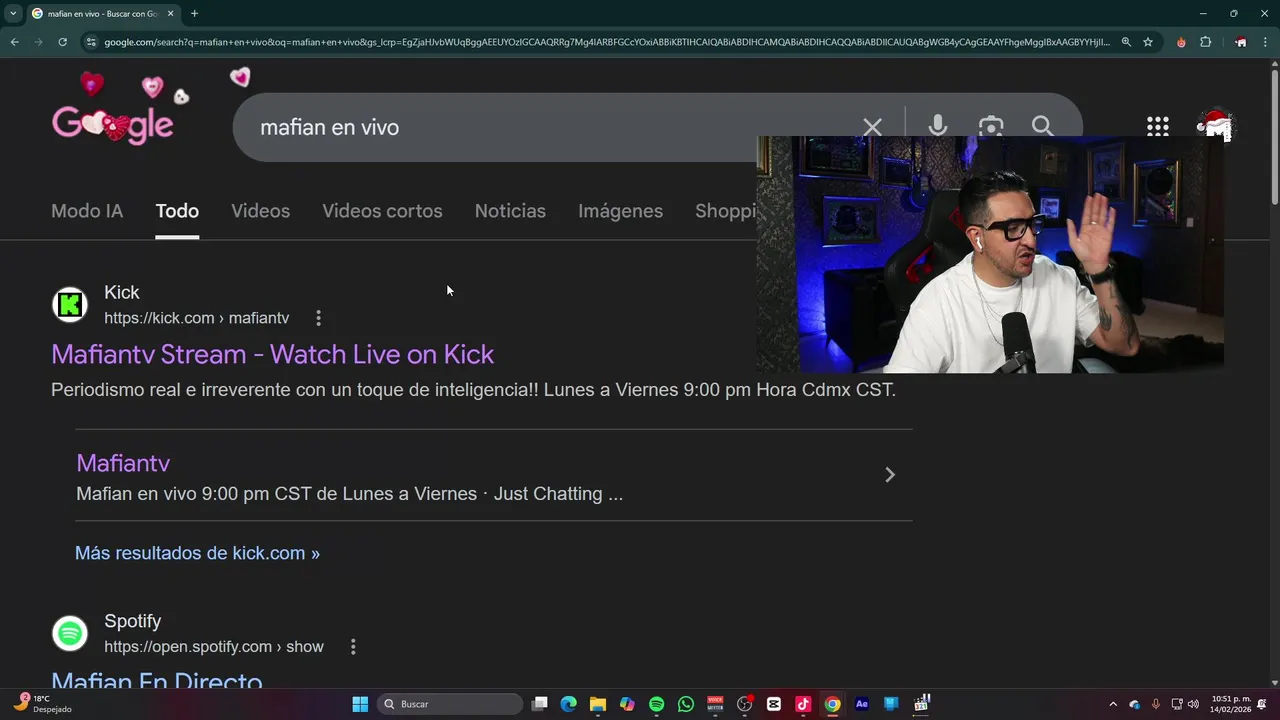This screenshot has height=720, width=1280.
Task: Open After Effects from the taskbar
Action: (x=862, y=704)
